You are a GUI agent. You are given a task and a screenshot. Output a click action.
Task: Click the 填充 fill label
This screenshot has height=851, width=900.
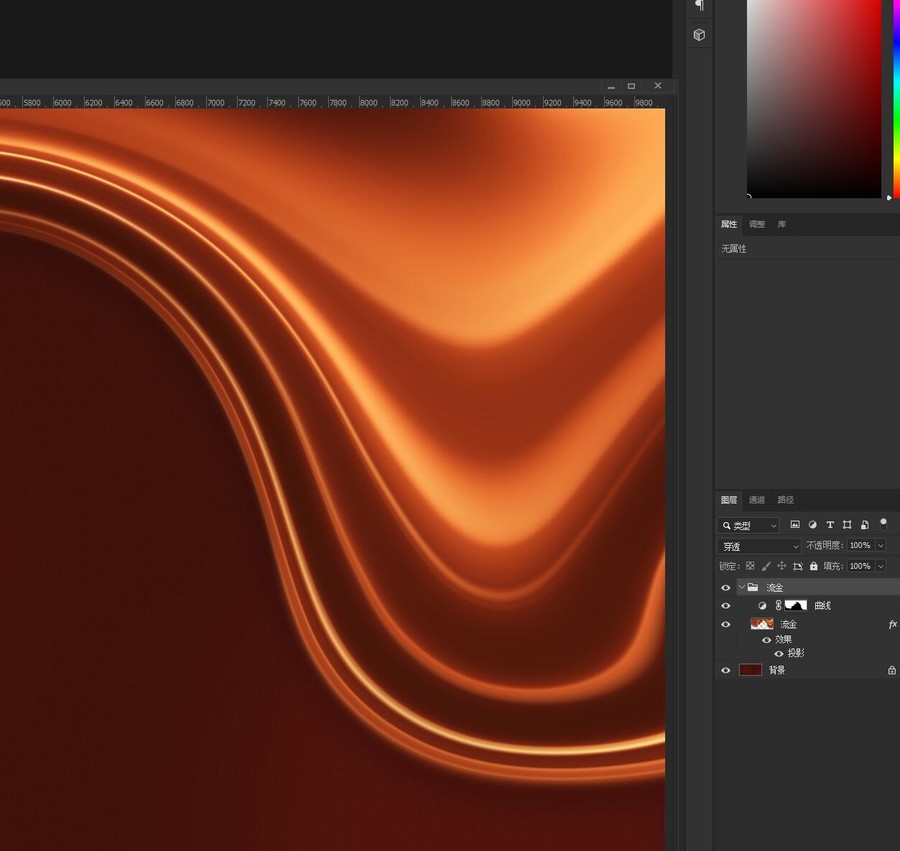tap(833, 566)
